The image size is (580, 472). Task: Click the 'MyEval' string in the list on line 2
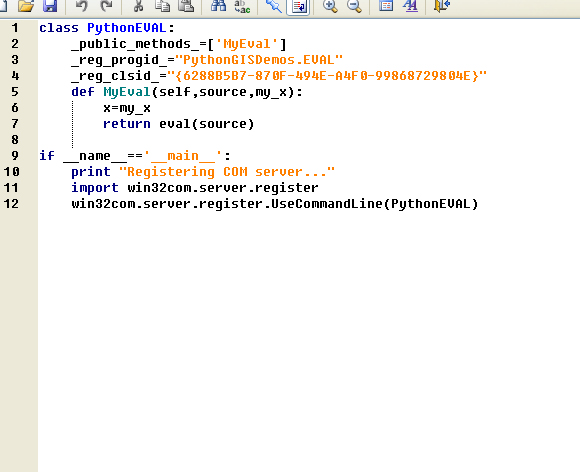(247, 44)
